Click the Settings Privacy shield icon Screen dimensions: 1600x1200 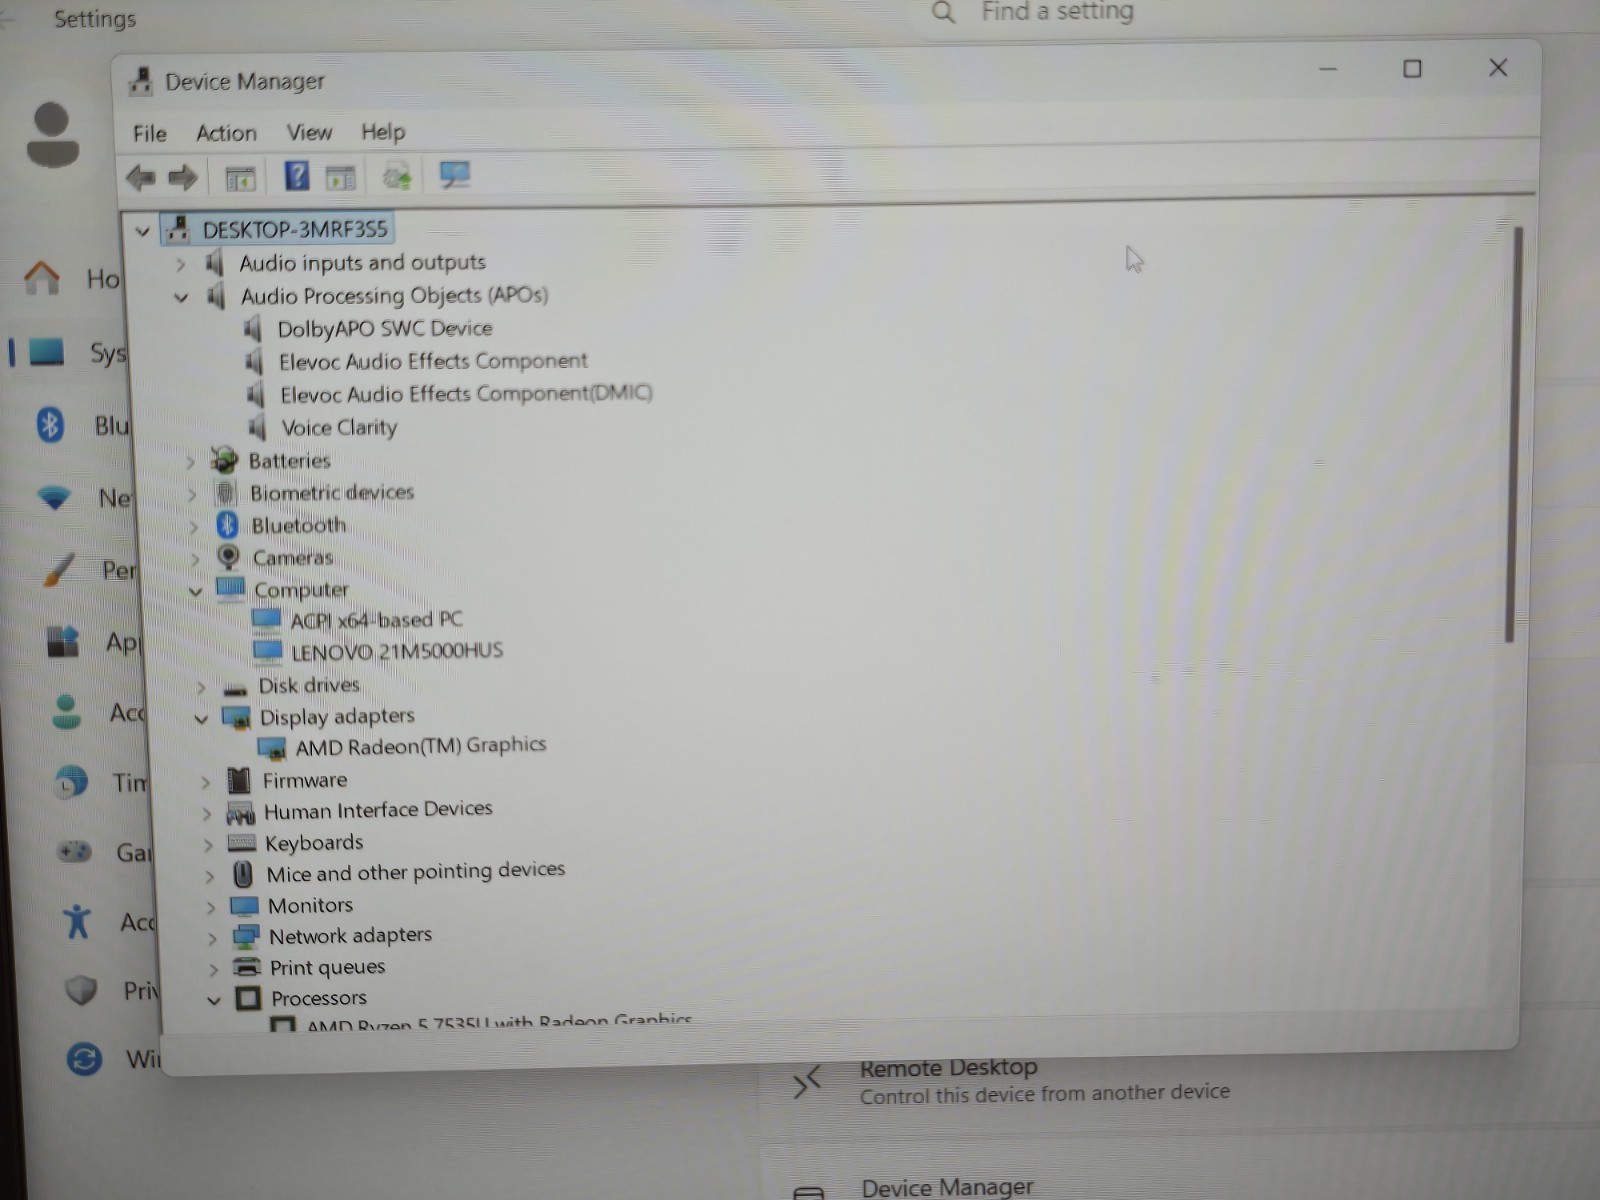[81, 990]
